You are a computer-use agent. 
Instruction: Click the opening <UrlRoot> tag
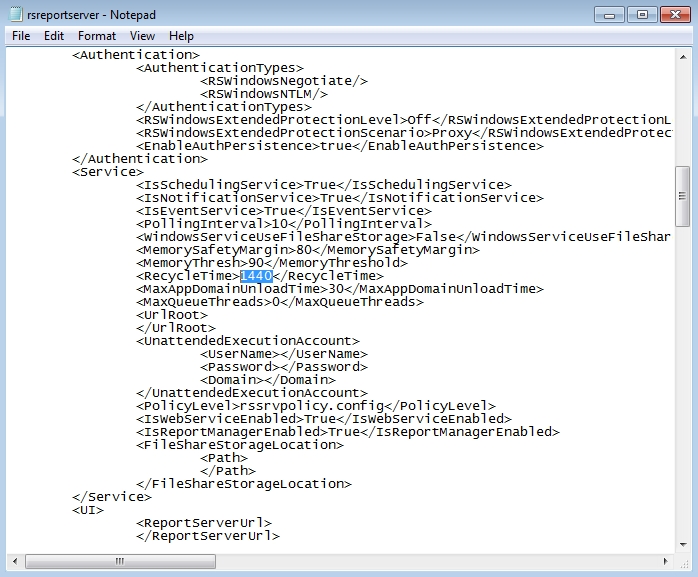(x=172, y=315)
